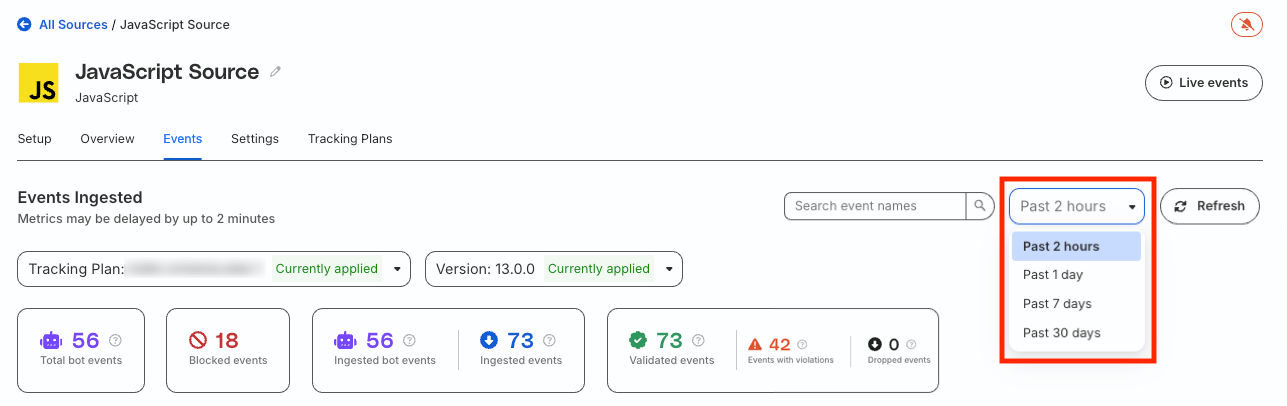Viewport: 1287px width, 406px height.
Task: Click the Dropped events count 0
Action: pyautogui.click(x=894, y=344)
